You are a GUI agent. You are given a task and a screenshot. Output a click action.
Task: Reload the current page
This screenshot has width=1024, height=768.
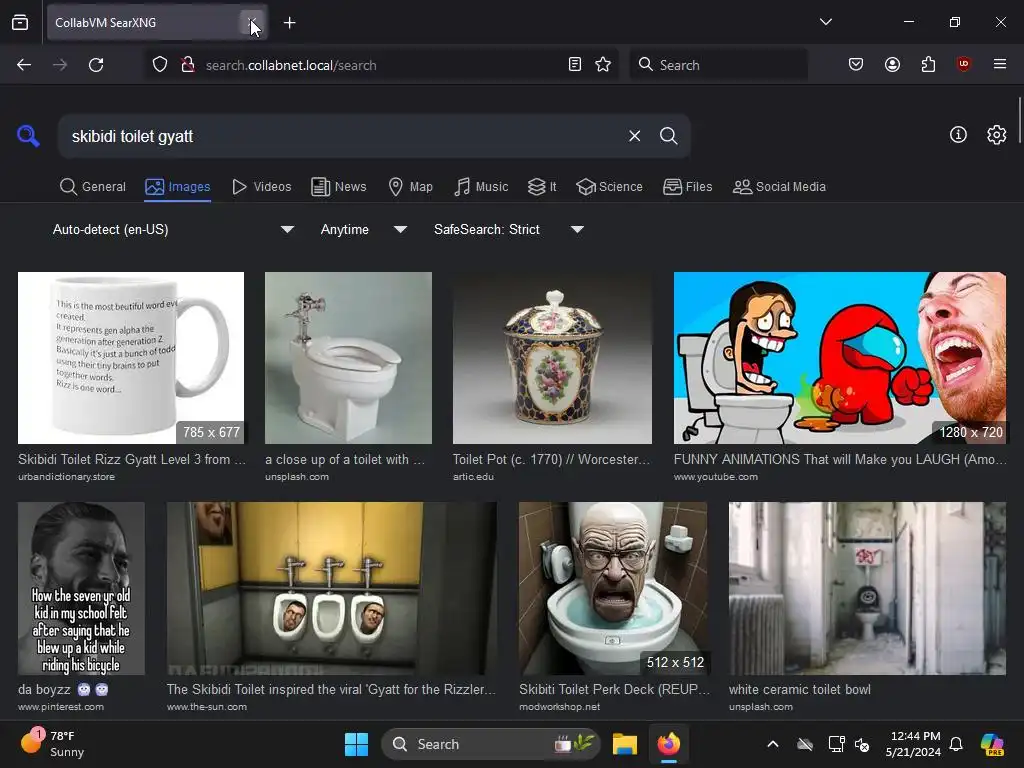coord(96,65)
